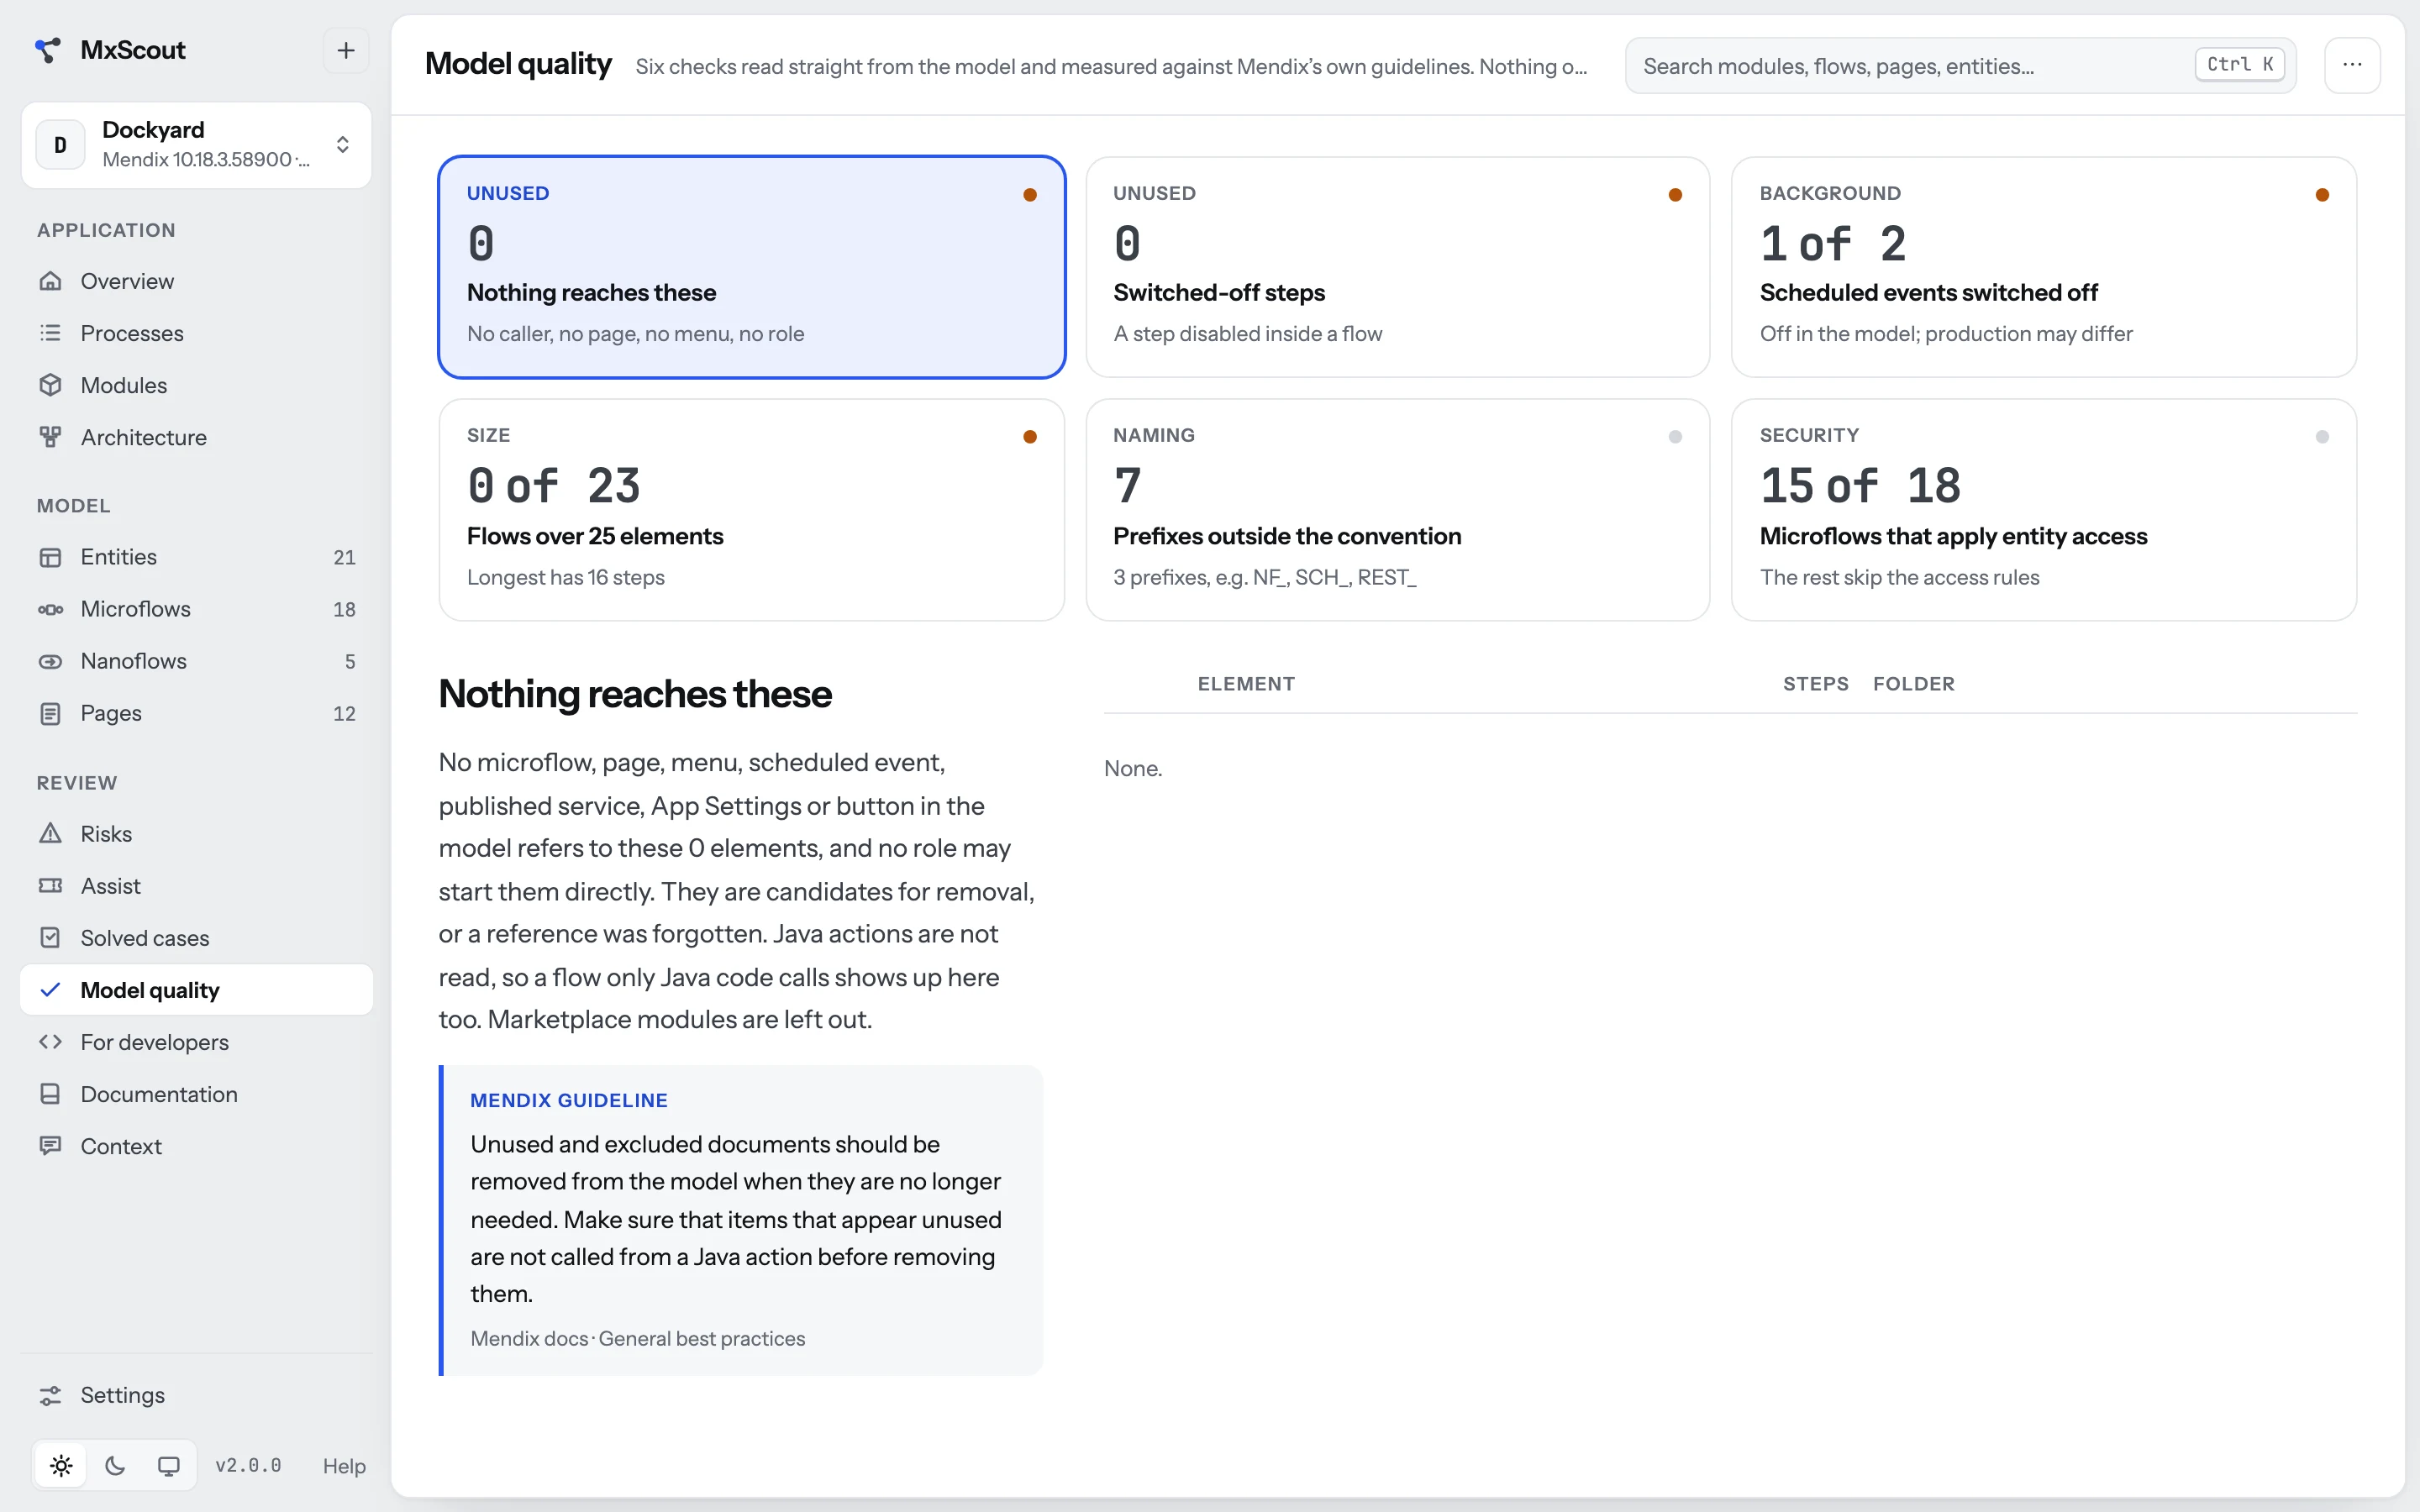
Task: Select the Flows over 25 elements card
Action: 752,510
